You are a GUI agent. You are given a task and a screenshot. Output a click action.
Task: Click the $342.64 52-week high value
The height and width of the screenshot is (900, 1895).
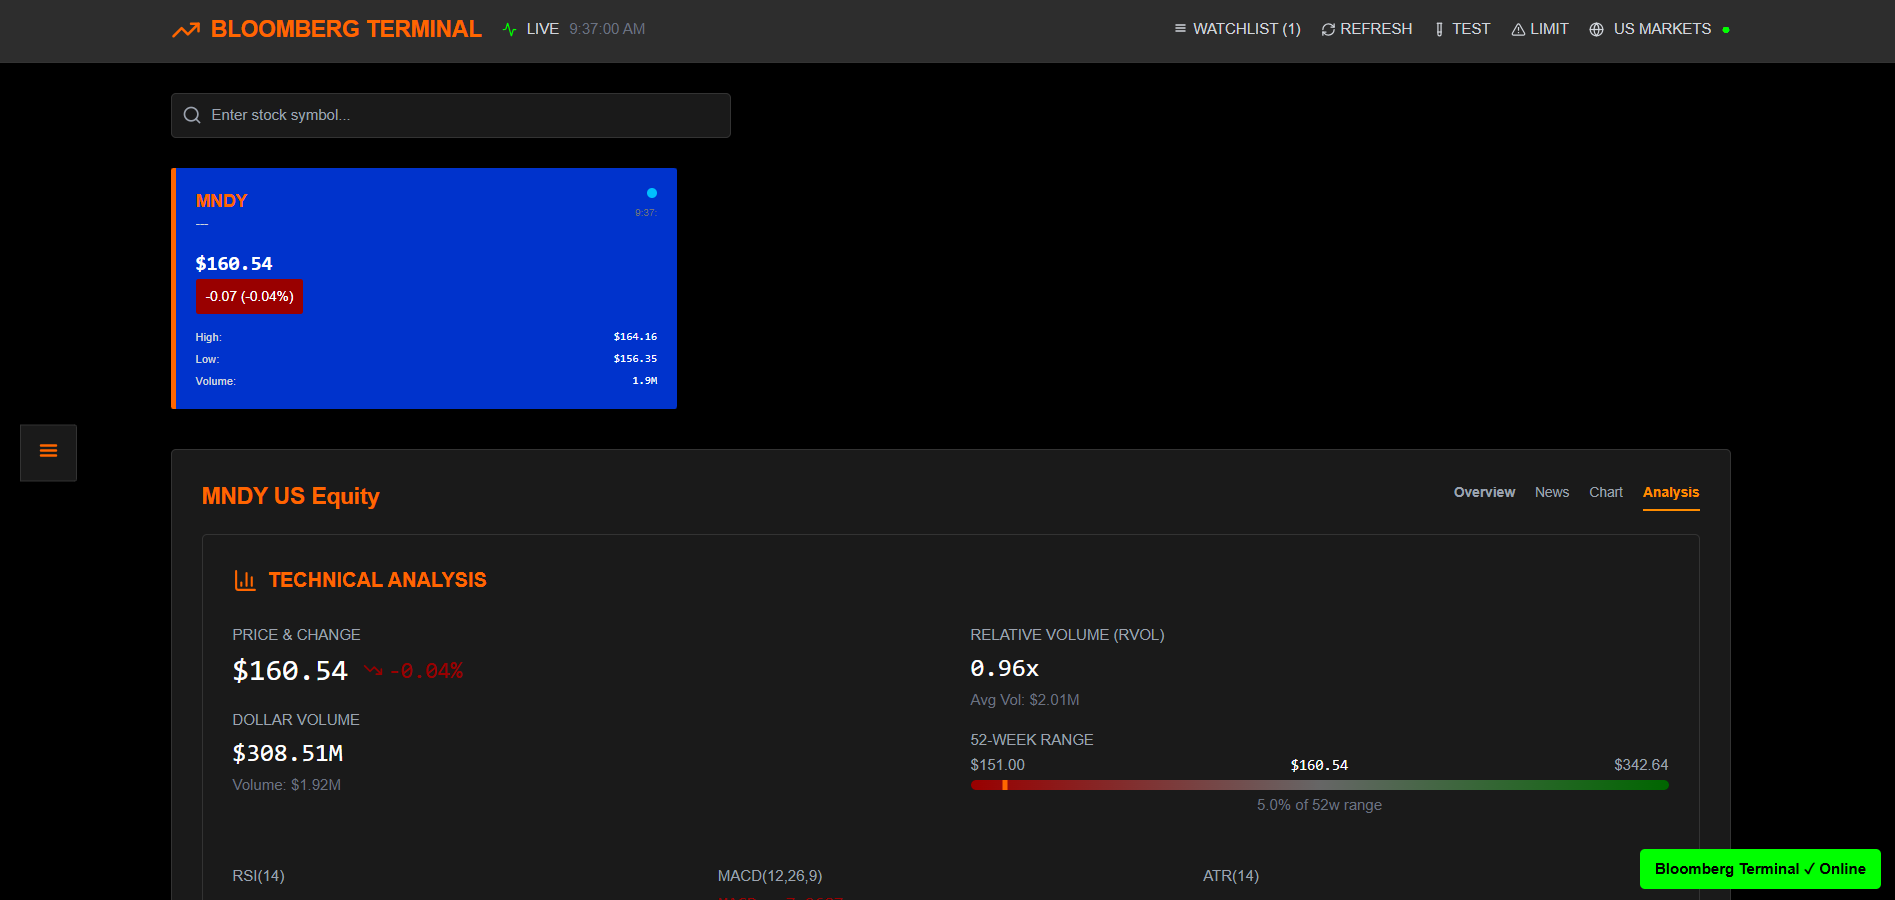click(x=1641, y=765)
